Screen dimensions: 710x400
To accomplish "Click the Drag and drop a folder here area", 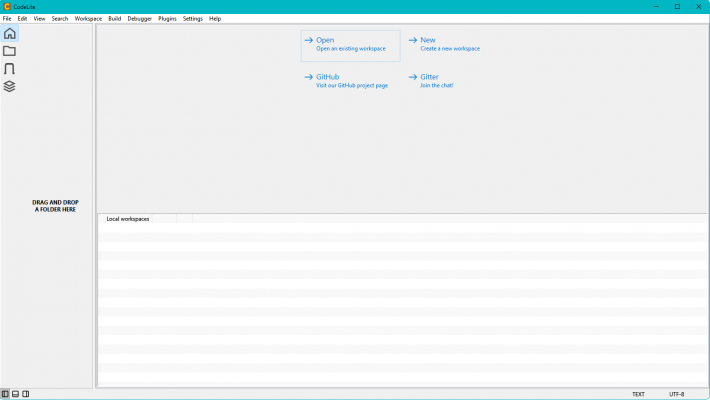I will click(55, 206).
